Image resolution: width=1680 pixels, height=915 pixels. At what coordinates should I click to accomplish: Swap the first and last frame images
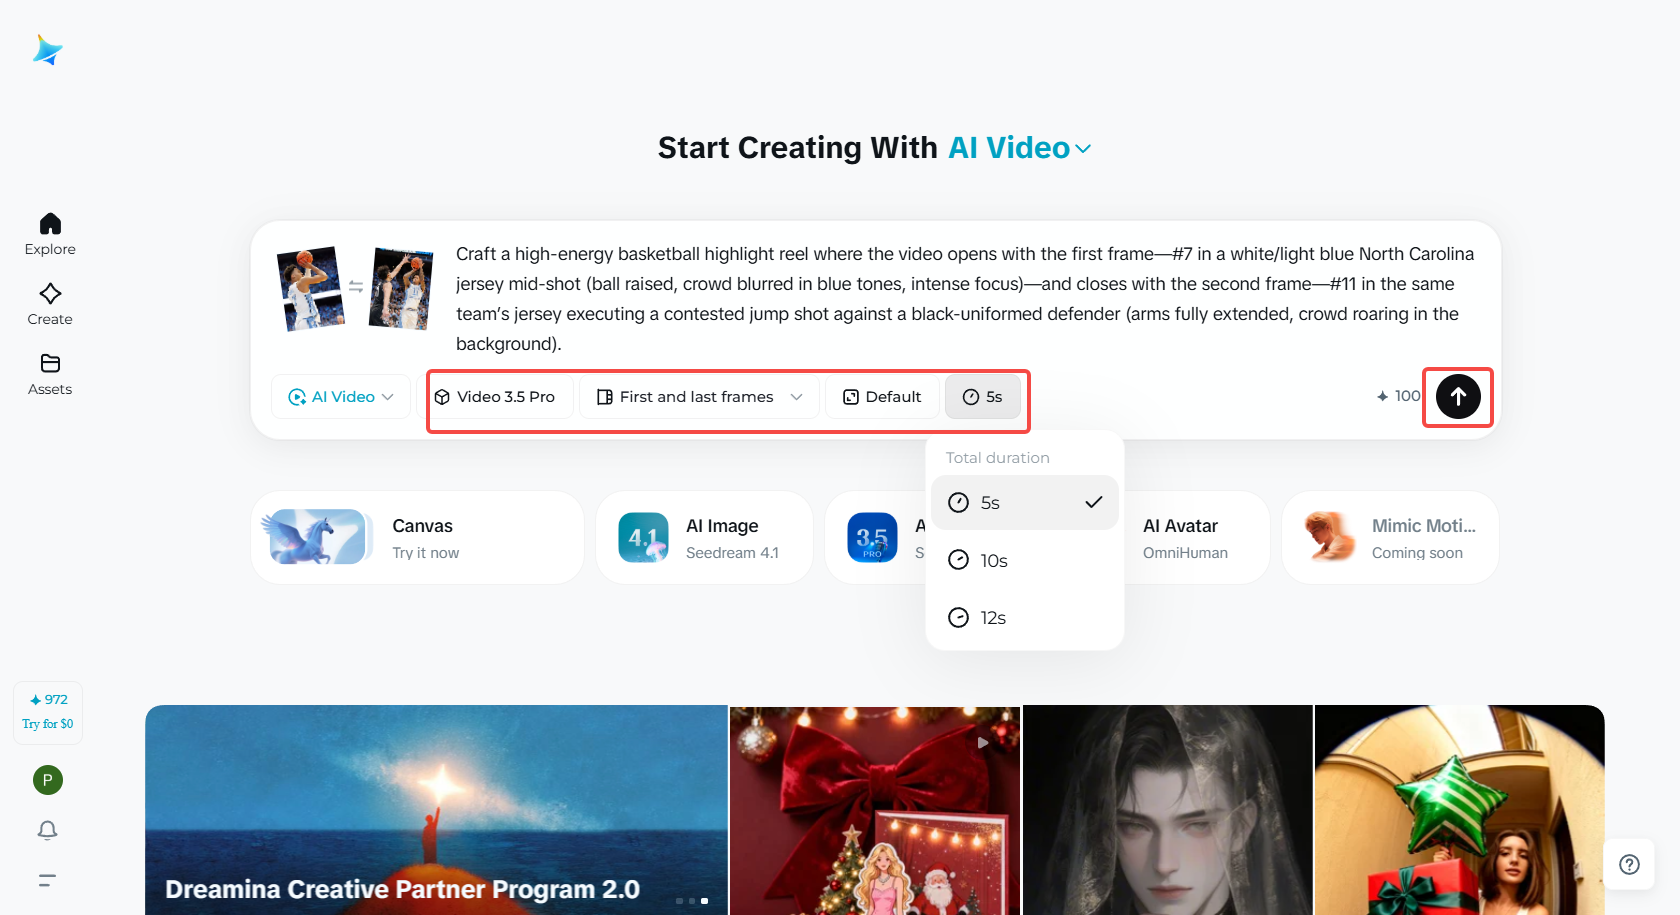[x=356, y=287]
